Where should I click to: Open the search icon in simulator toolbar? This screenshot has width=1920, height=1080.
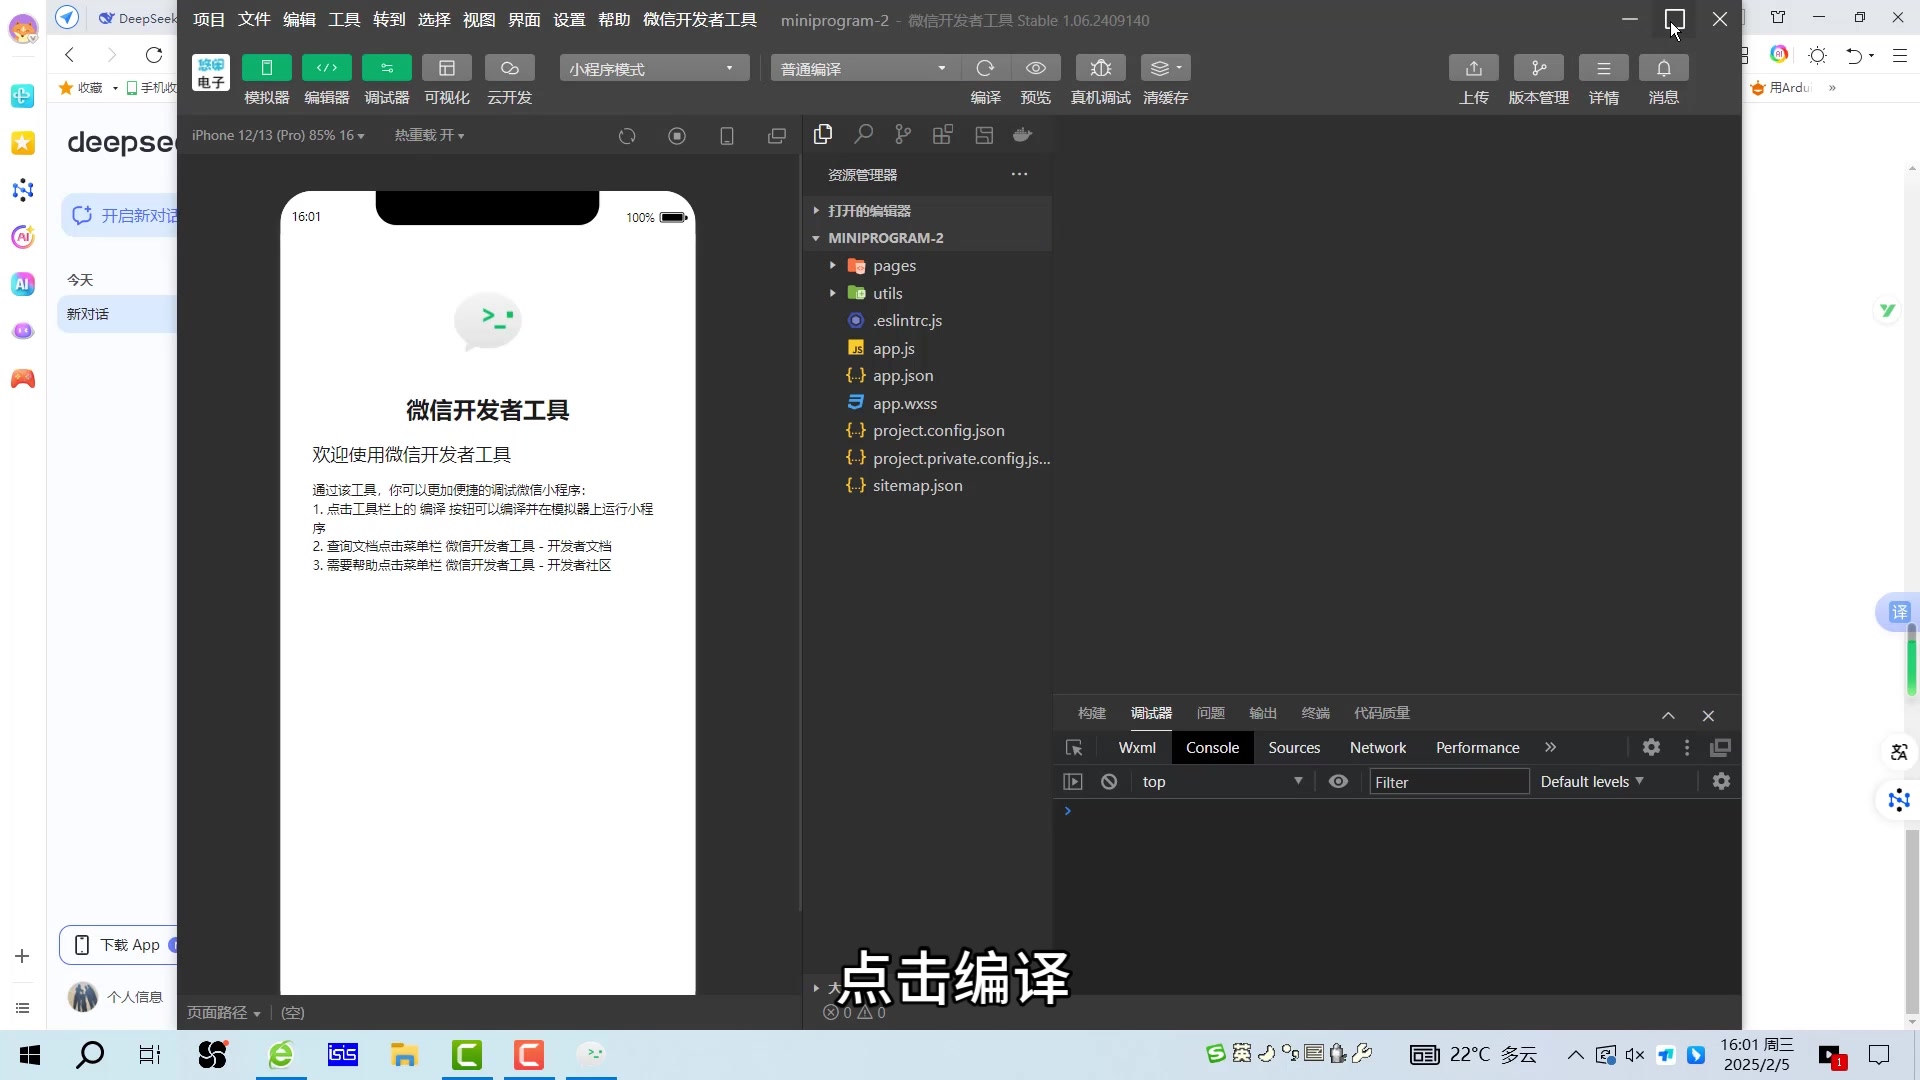(x=863, y=135)
